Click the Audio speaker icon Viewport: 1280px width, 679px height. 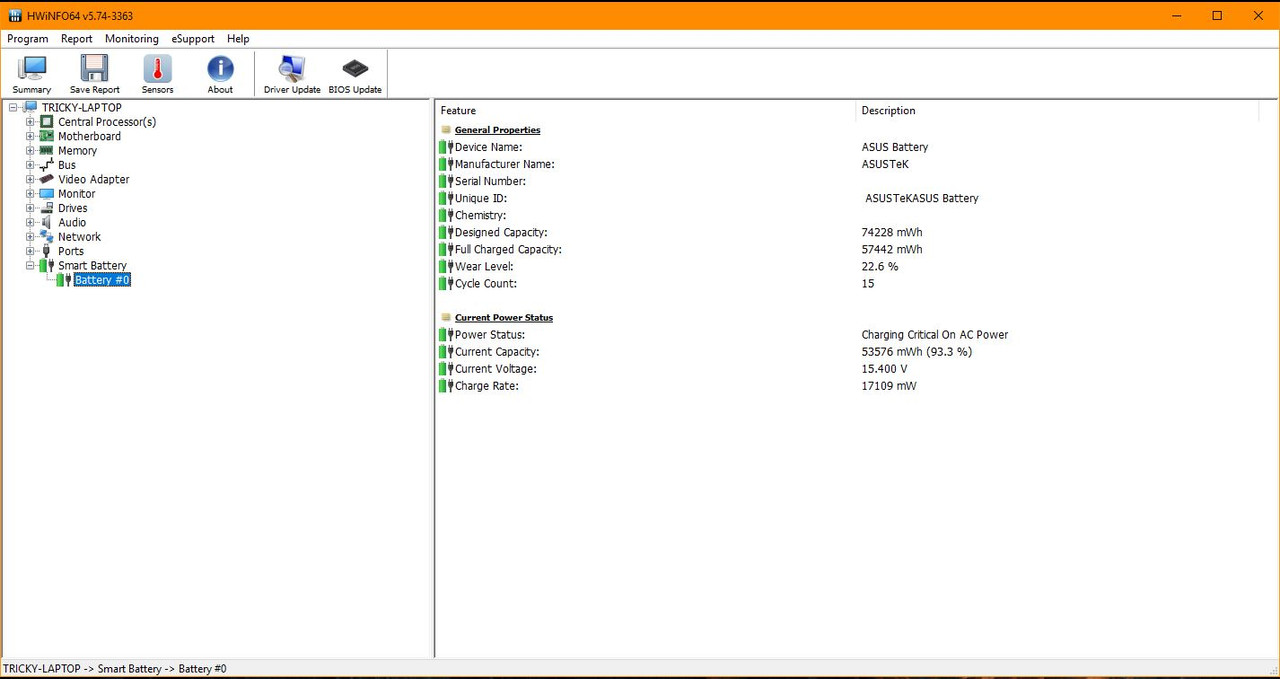coord(47,222)
